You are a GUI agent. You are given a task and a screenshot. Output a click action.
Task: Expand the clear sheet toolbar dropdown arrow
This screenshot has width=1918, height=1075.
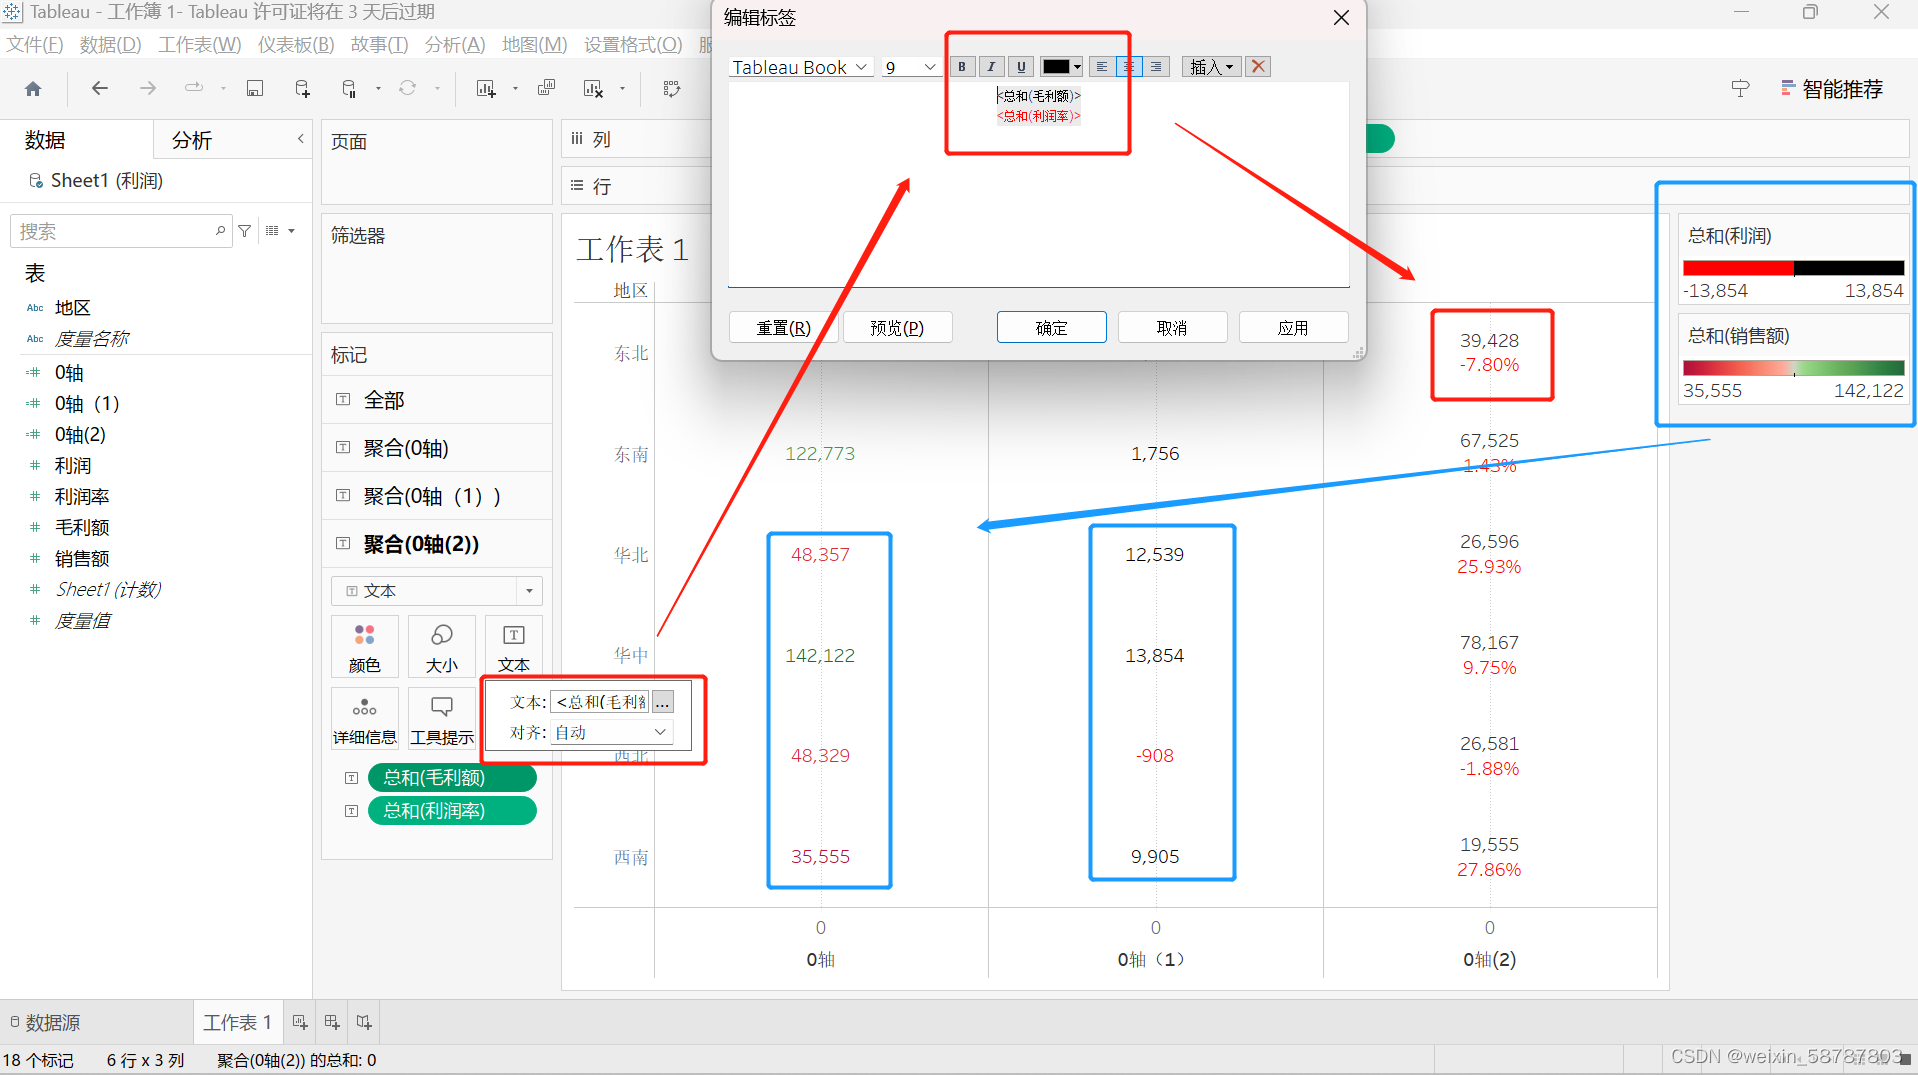(622, 89)
